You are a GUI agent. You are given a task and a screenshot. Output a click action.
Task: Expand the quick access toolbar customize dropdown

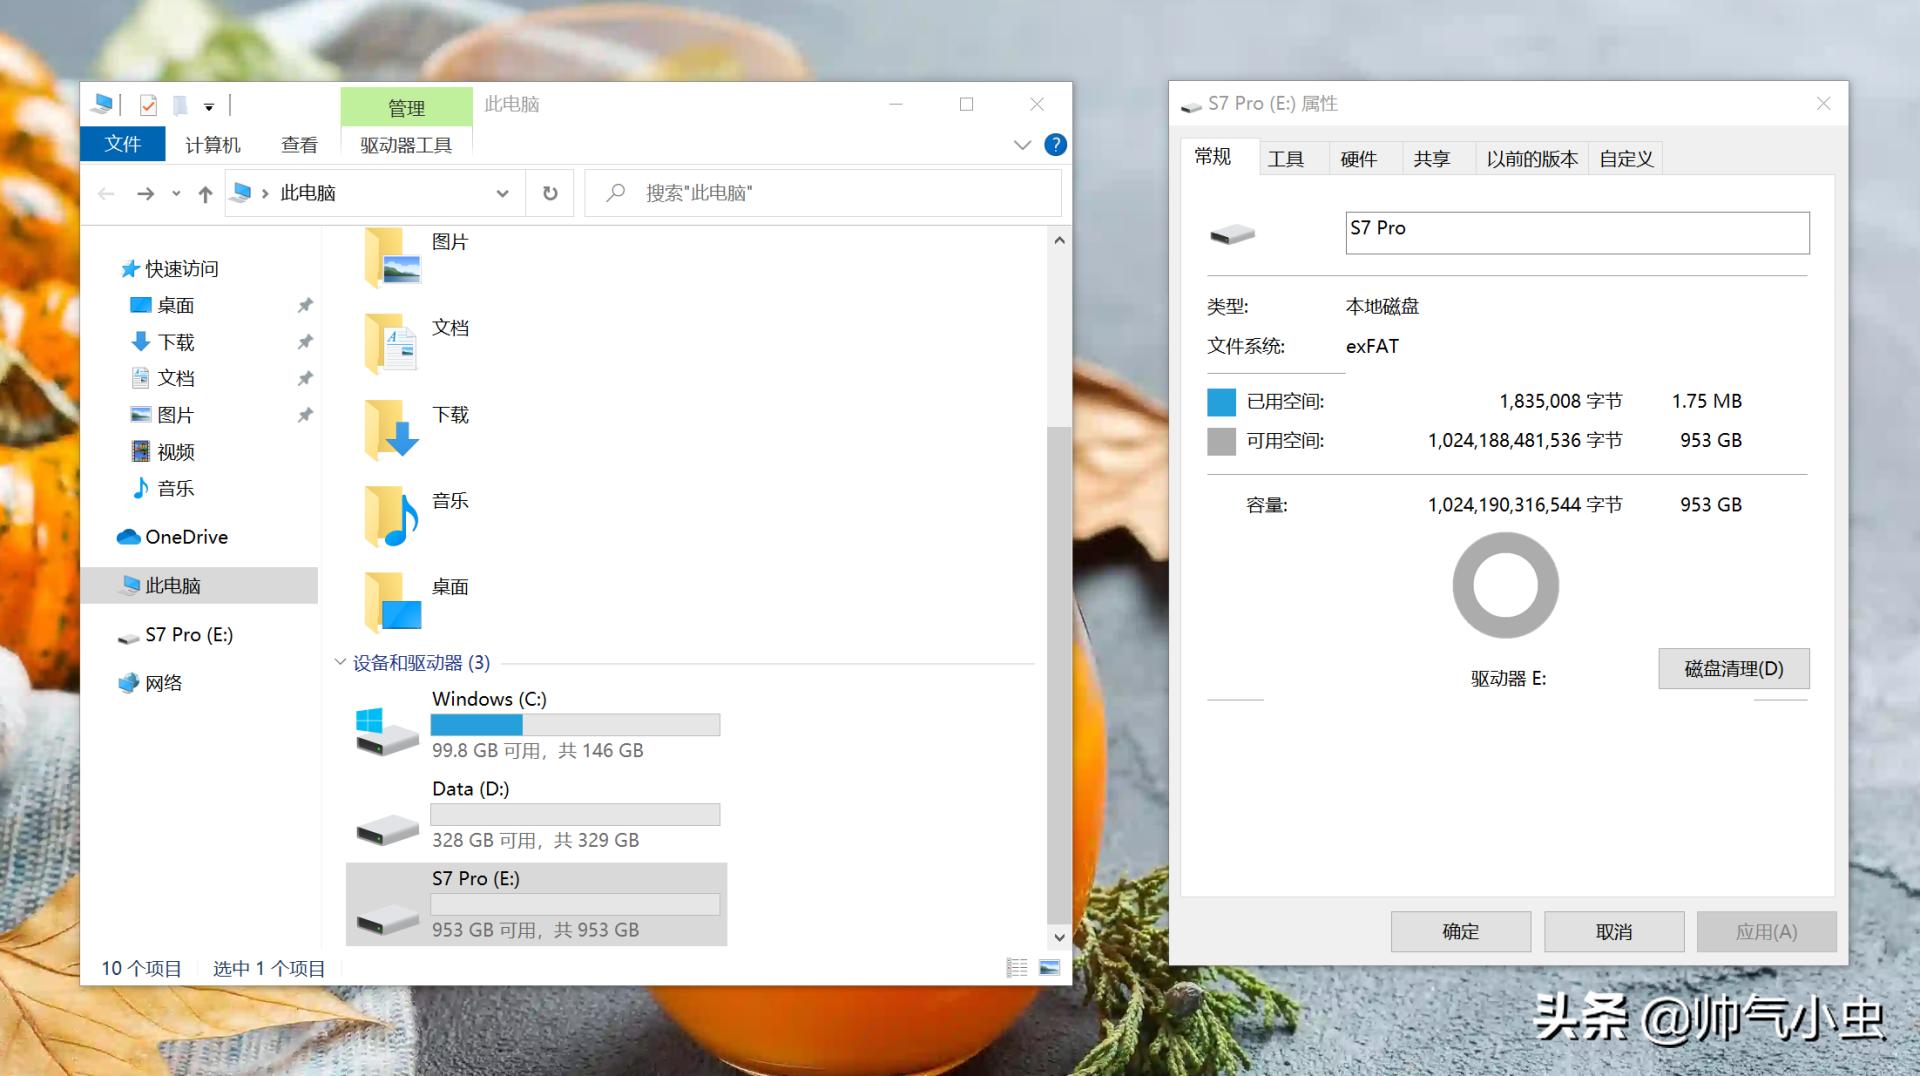pyautogui.click(x=209, y=104)
